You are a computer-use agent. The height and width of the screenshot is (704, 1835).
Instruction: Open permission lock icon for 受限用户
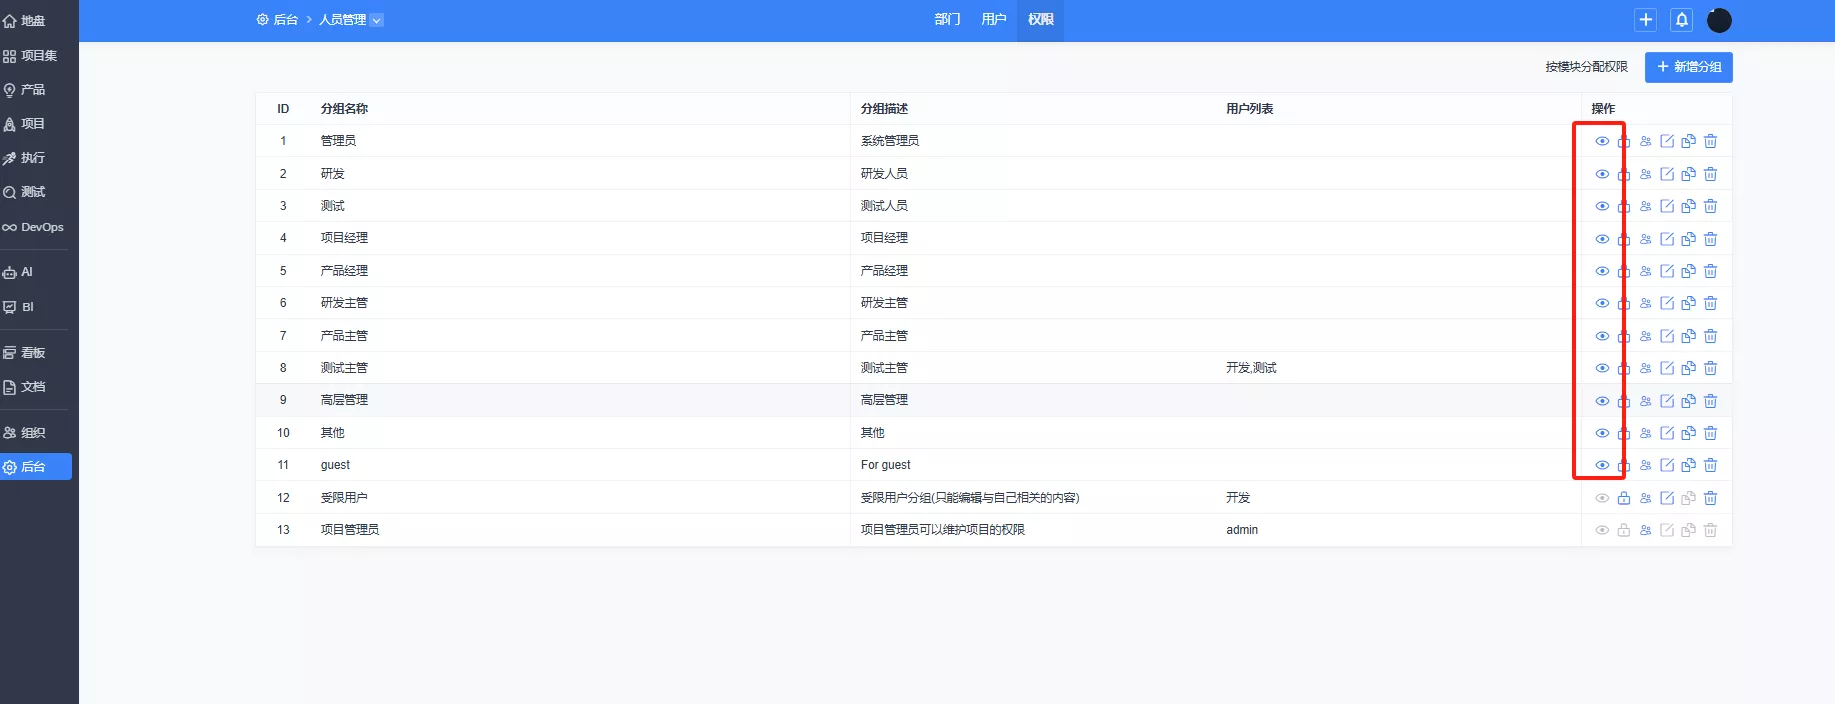(x=1624, y=498)
